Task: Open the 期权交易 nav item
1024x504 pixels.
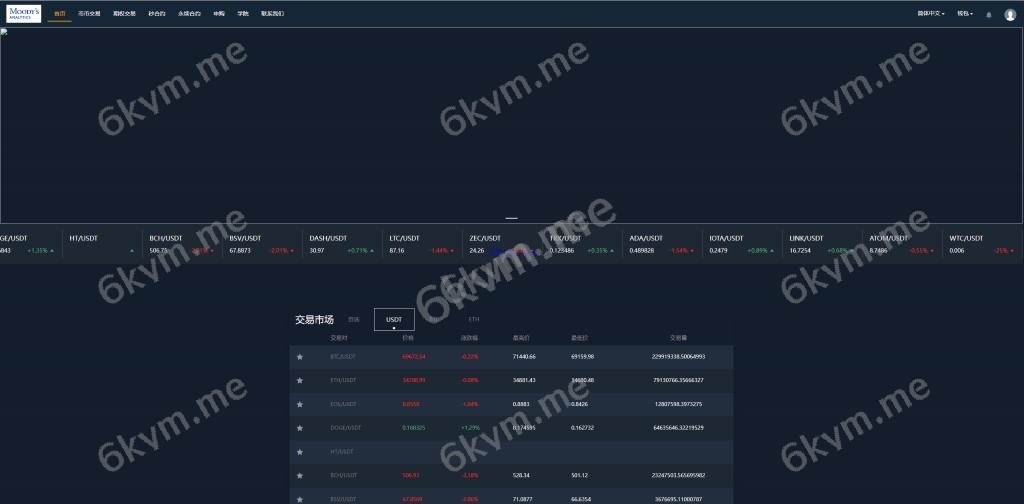Action: 124,14
